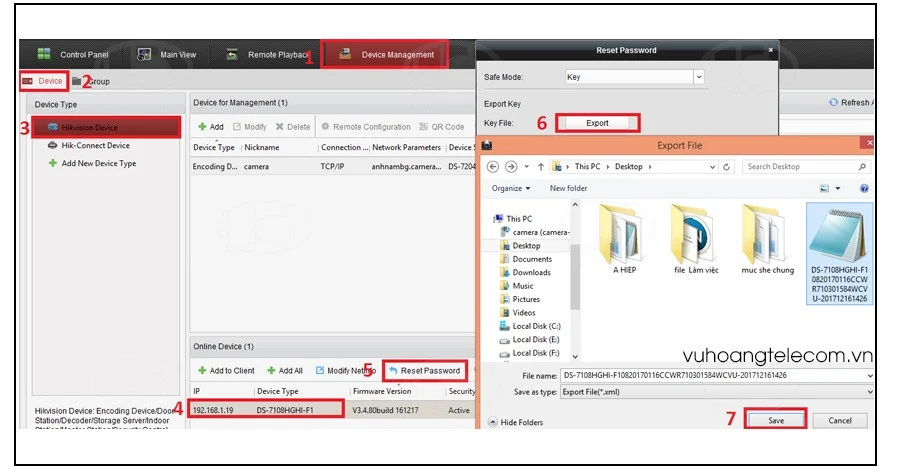The height and width of the screenshot is (474, 900).
Task: Go back in Export File dialog
Action: (492, 166)
